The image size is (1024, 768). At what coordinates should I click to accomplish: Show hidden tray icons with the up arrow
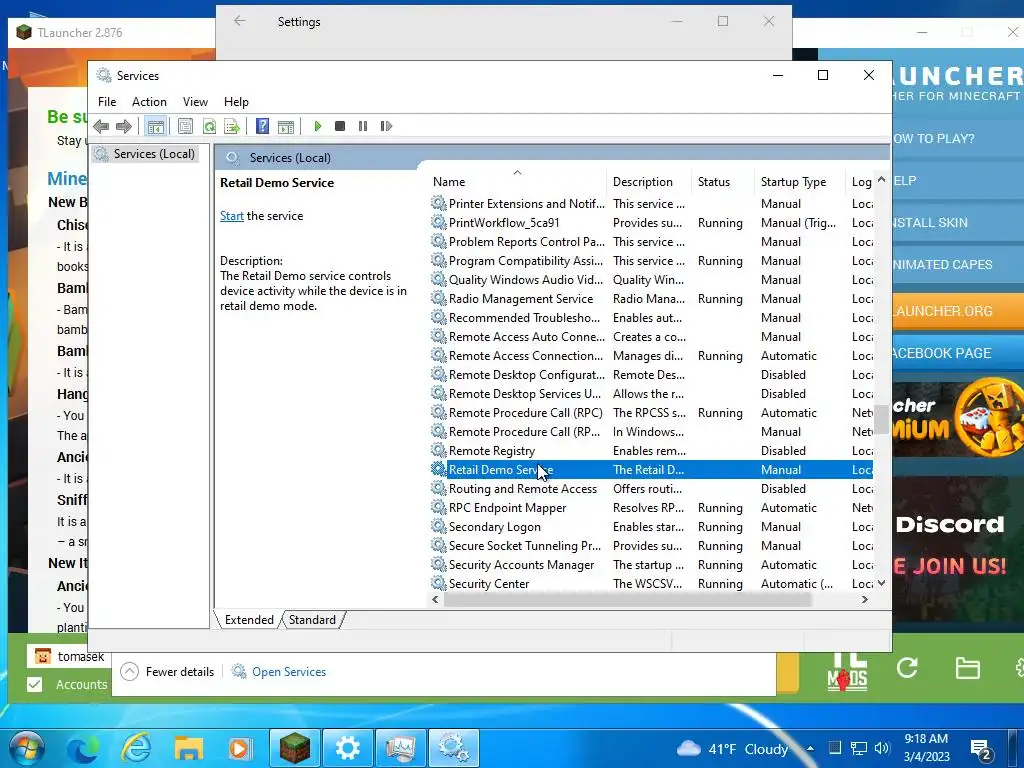coord(810,748)
